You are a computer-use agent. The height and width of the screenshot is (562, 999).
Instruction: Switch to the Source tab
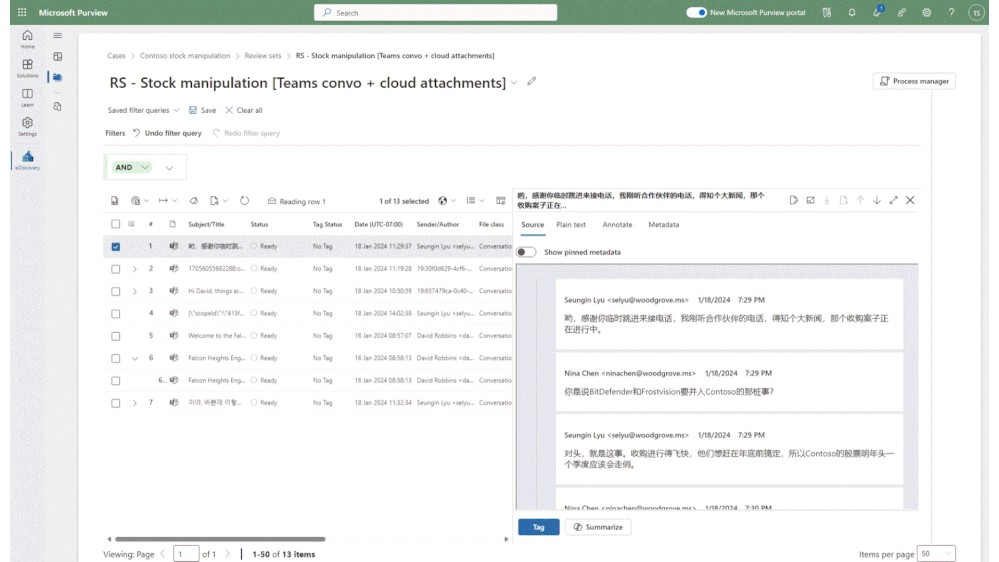click(x=532, y=225)
